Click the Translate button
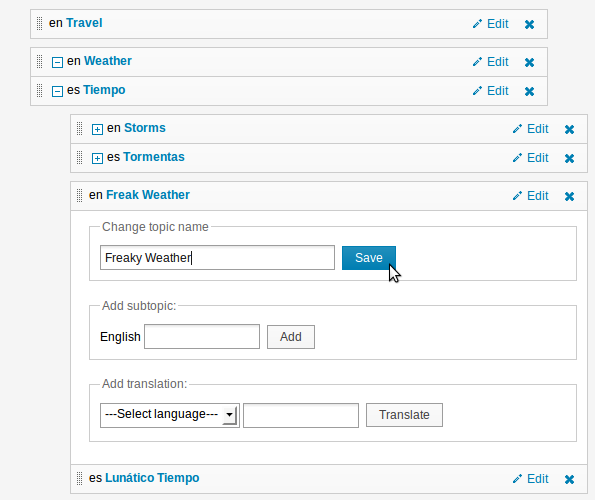Viewport: 595px width, 500px height. tap(404, 415)
